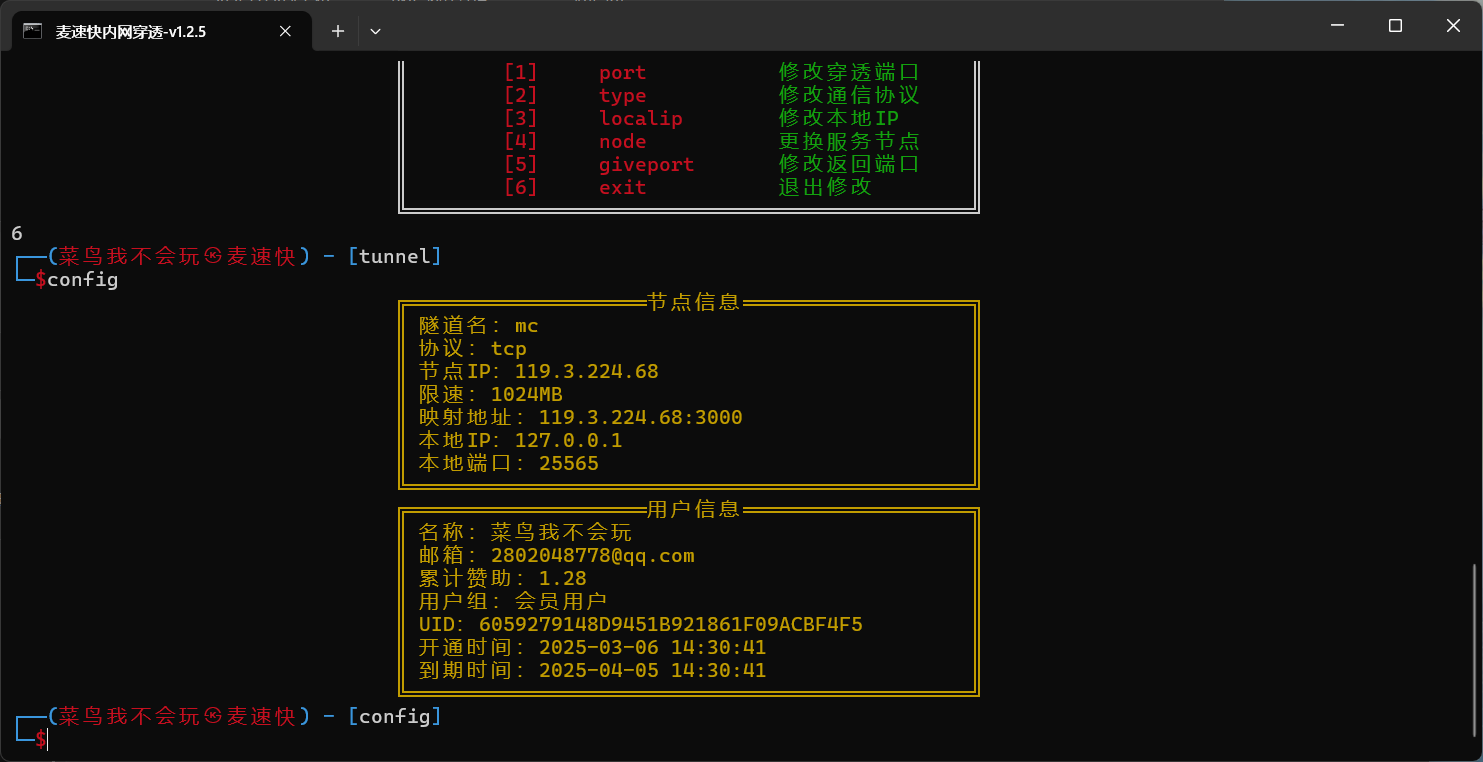
Task: Click the terminal icon in the tab
Action: (x=33, y=31)
